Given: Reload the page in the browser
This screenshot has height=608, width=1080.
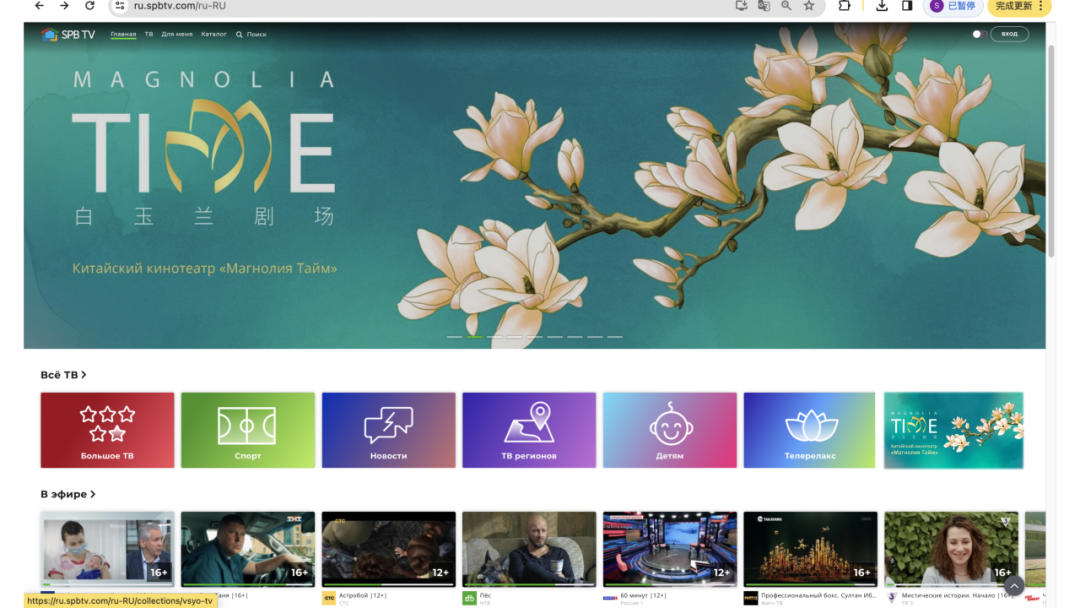Looking at the screenshot, I should [x=90, y=6].
